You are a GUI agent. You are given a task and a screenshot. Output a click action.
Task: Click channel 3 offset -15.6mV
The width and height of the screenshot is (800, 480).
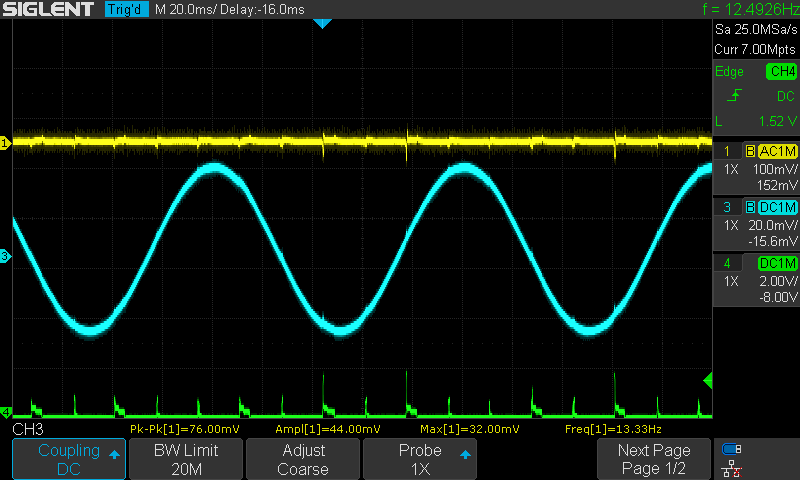pyautogui.click(x=773, y=241)
